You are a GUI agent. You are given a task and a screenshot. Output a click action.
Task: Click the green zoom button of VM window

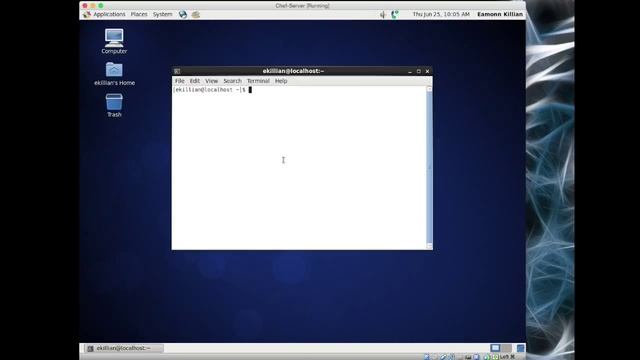click(x=101, y=6)
